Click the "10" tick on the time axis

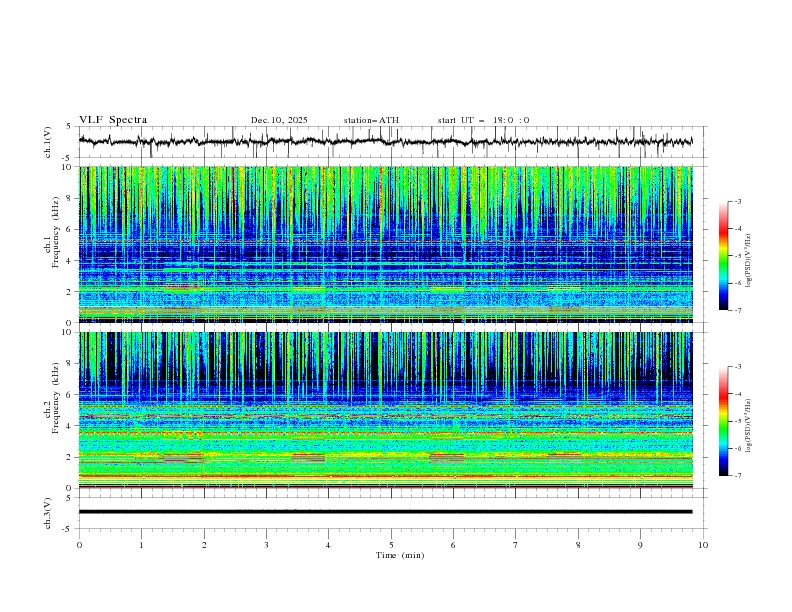coord(703,545)
